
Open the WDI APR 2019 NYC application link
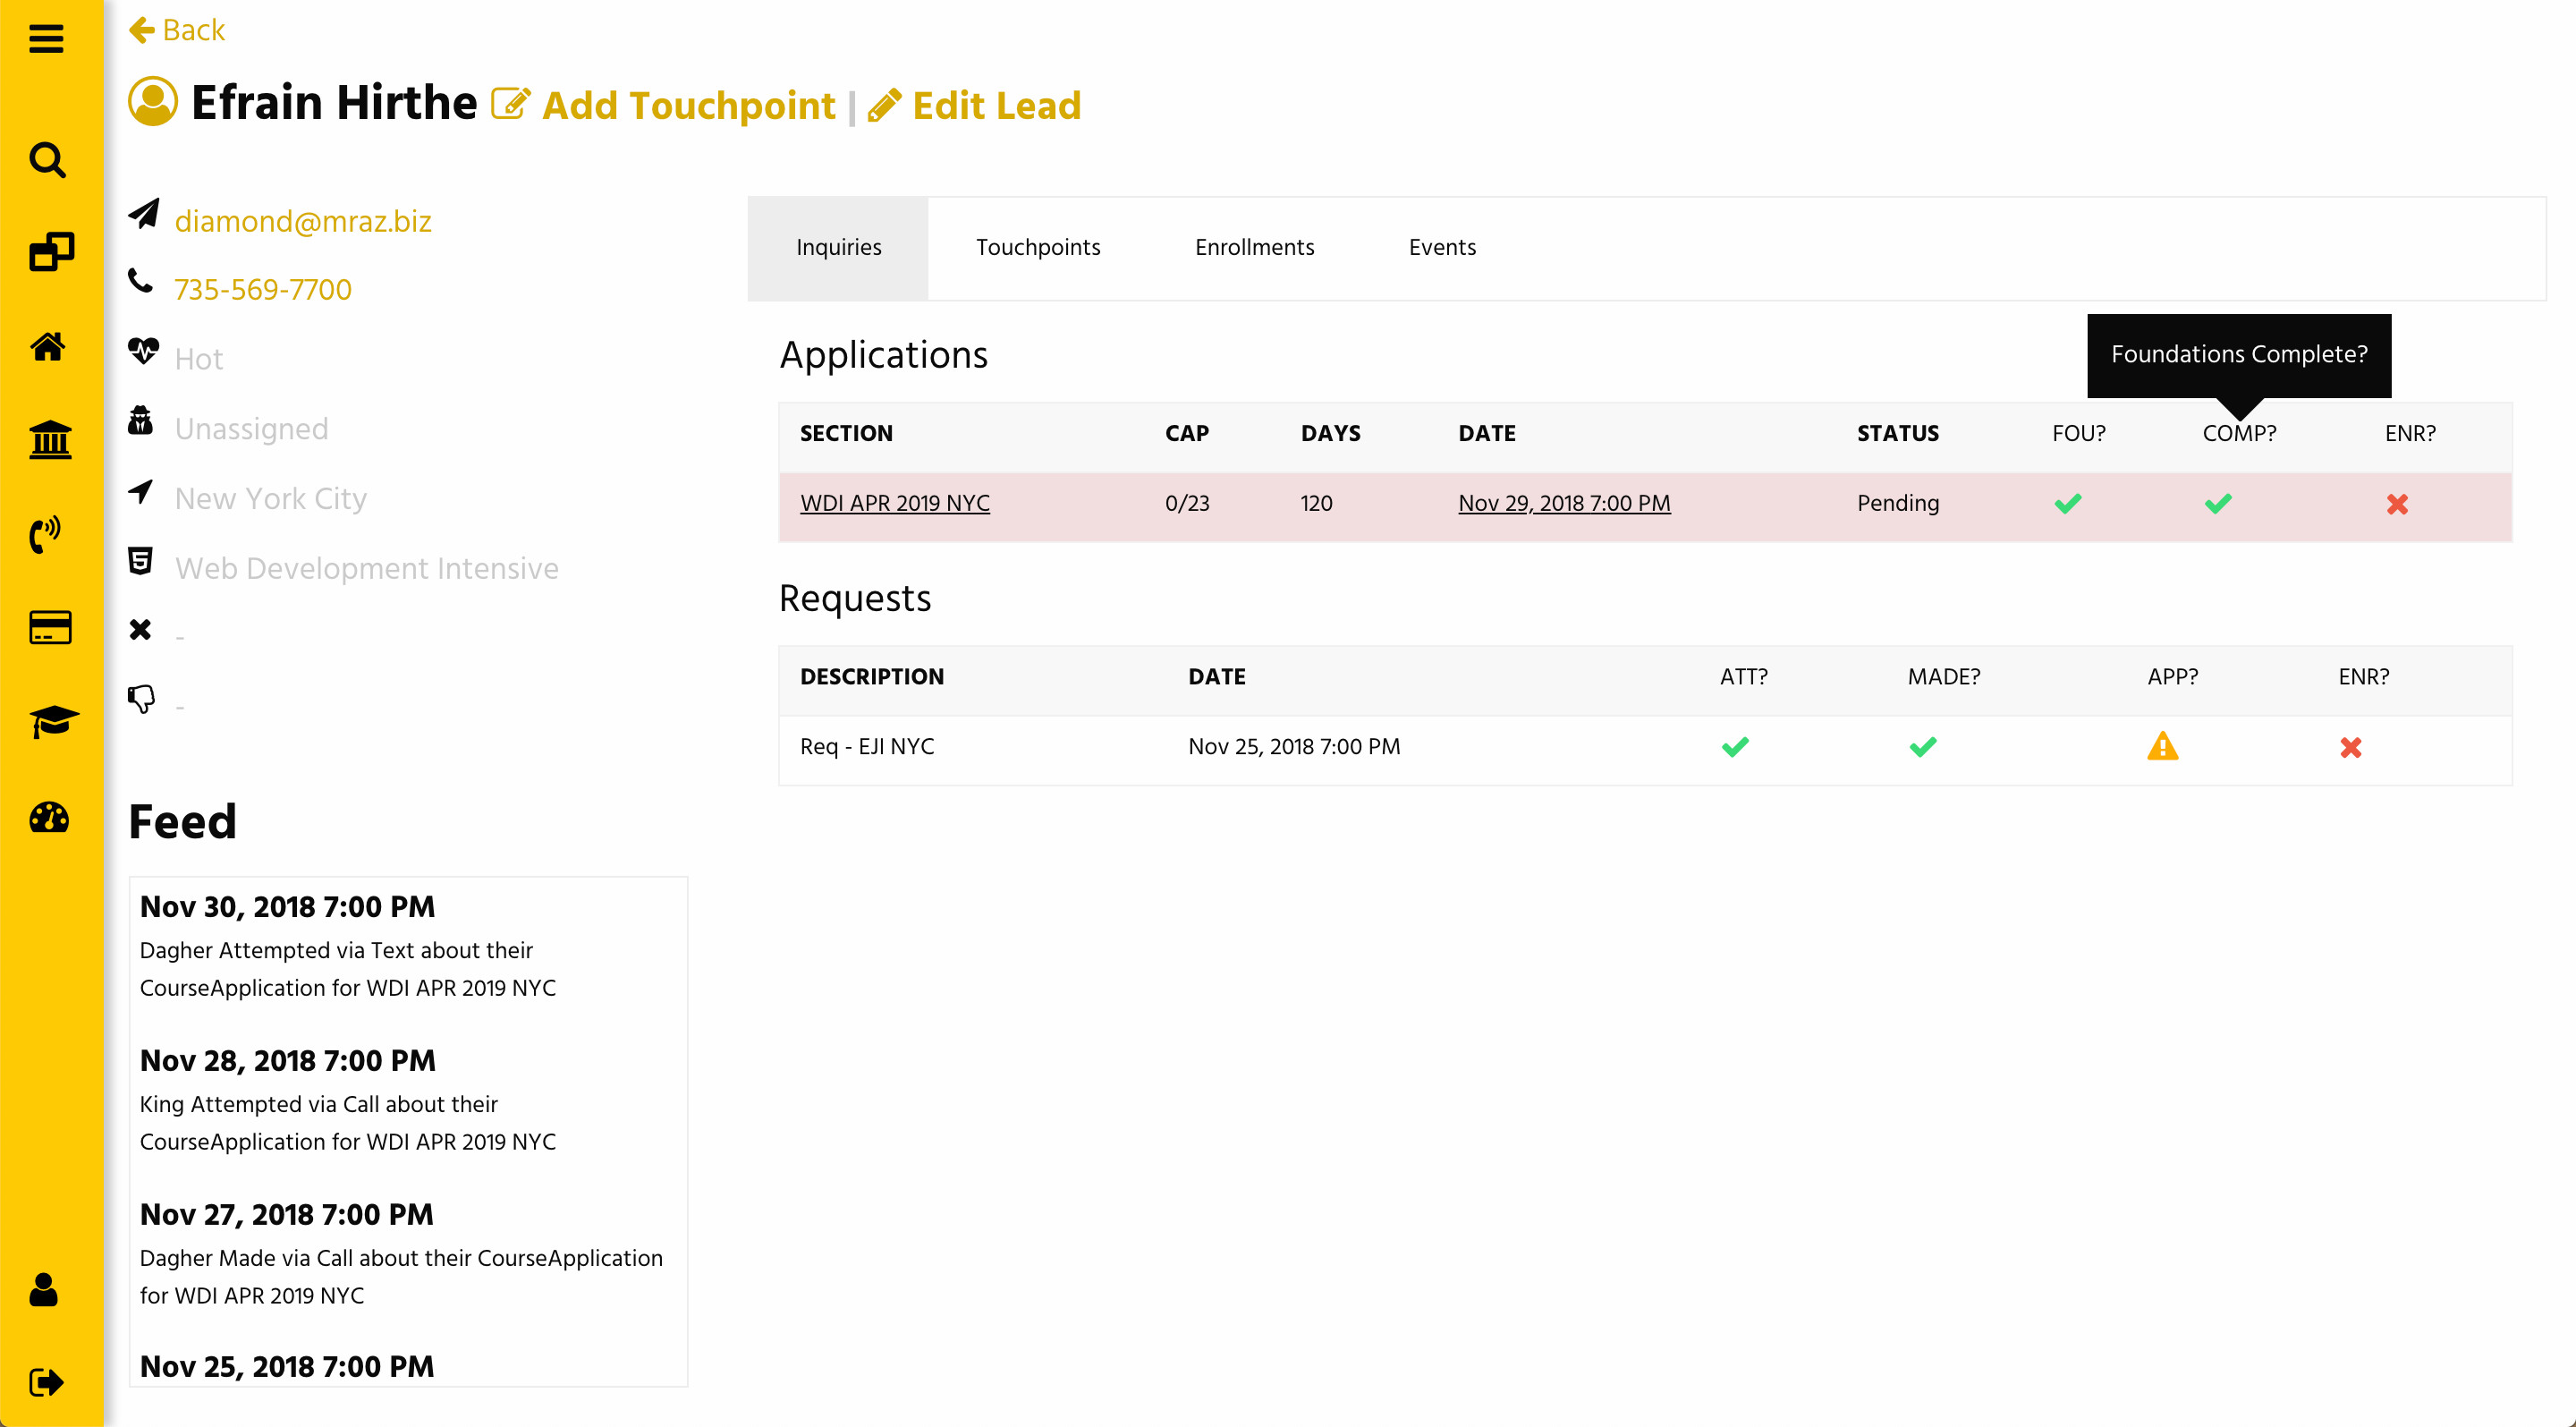[x=894, y=503]
